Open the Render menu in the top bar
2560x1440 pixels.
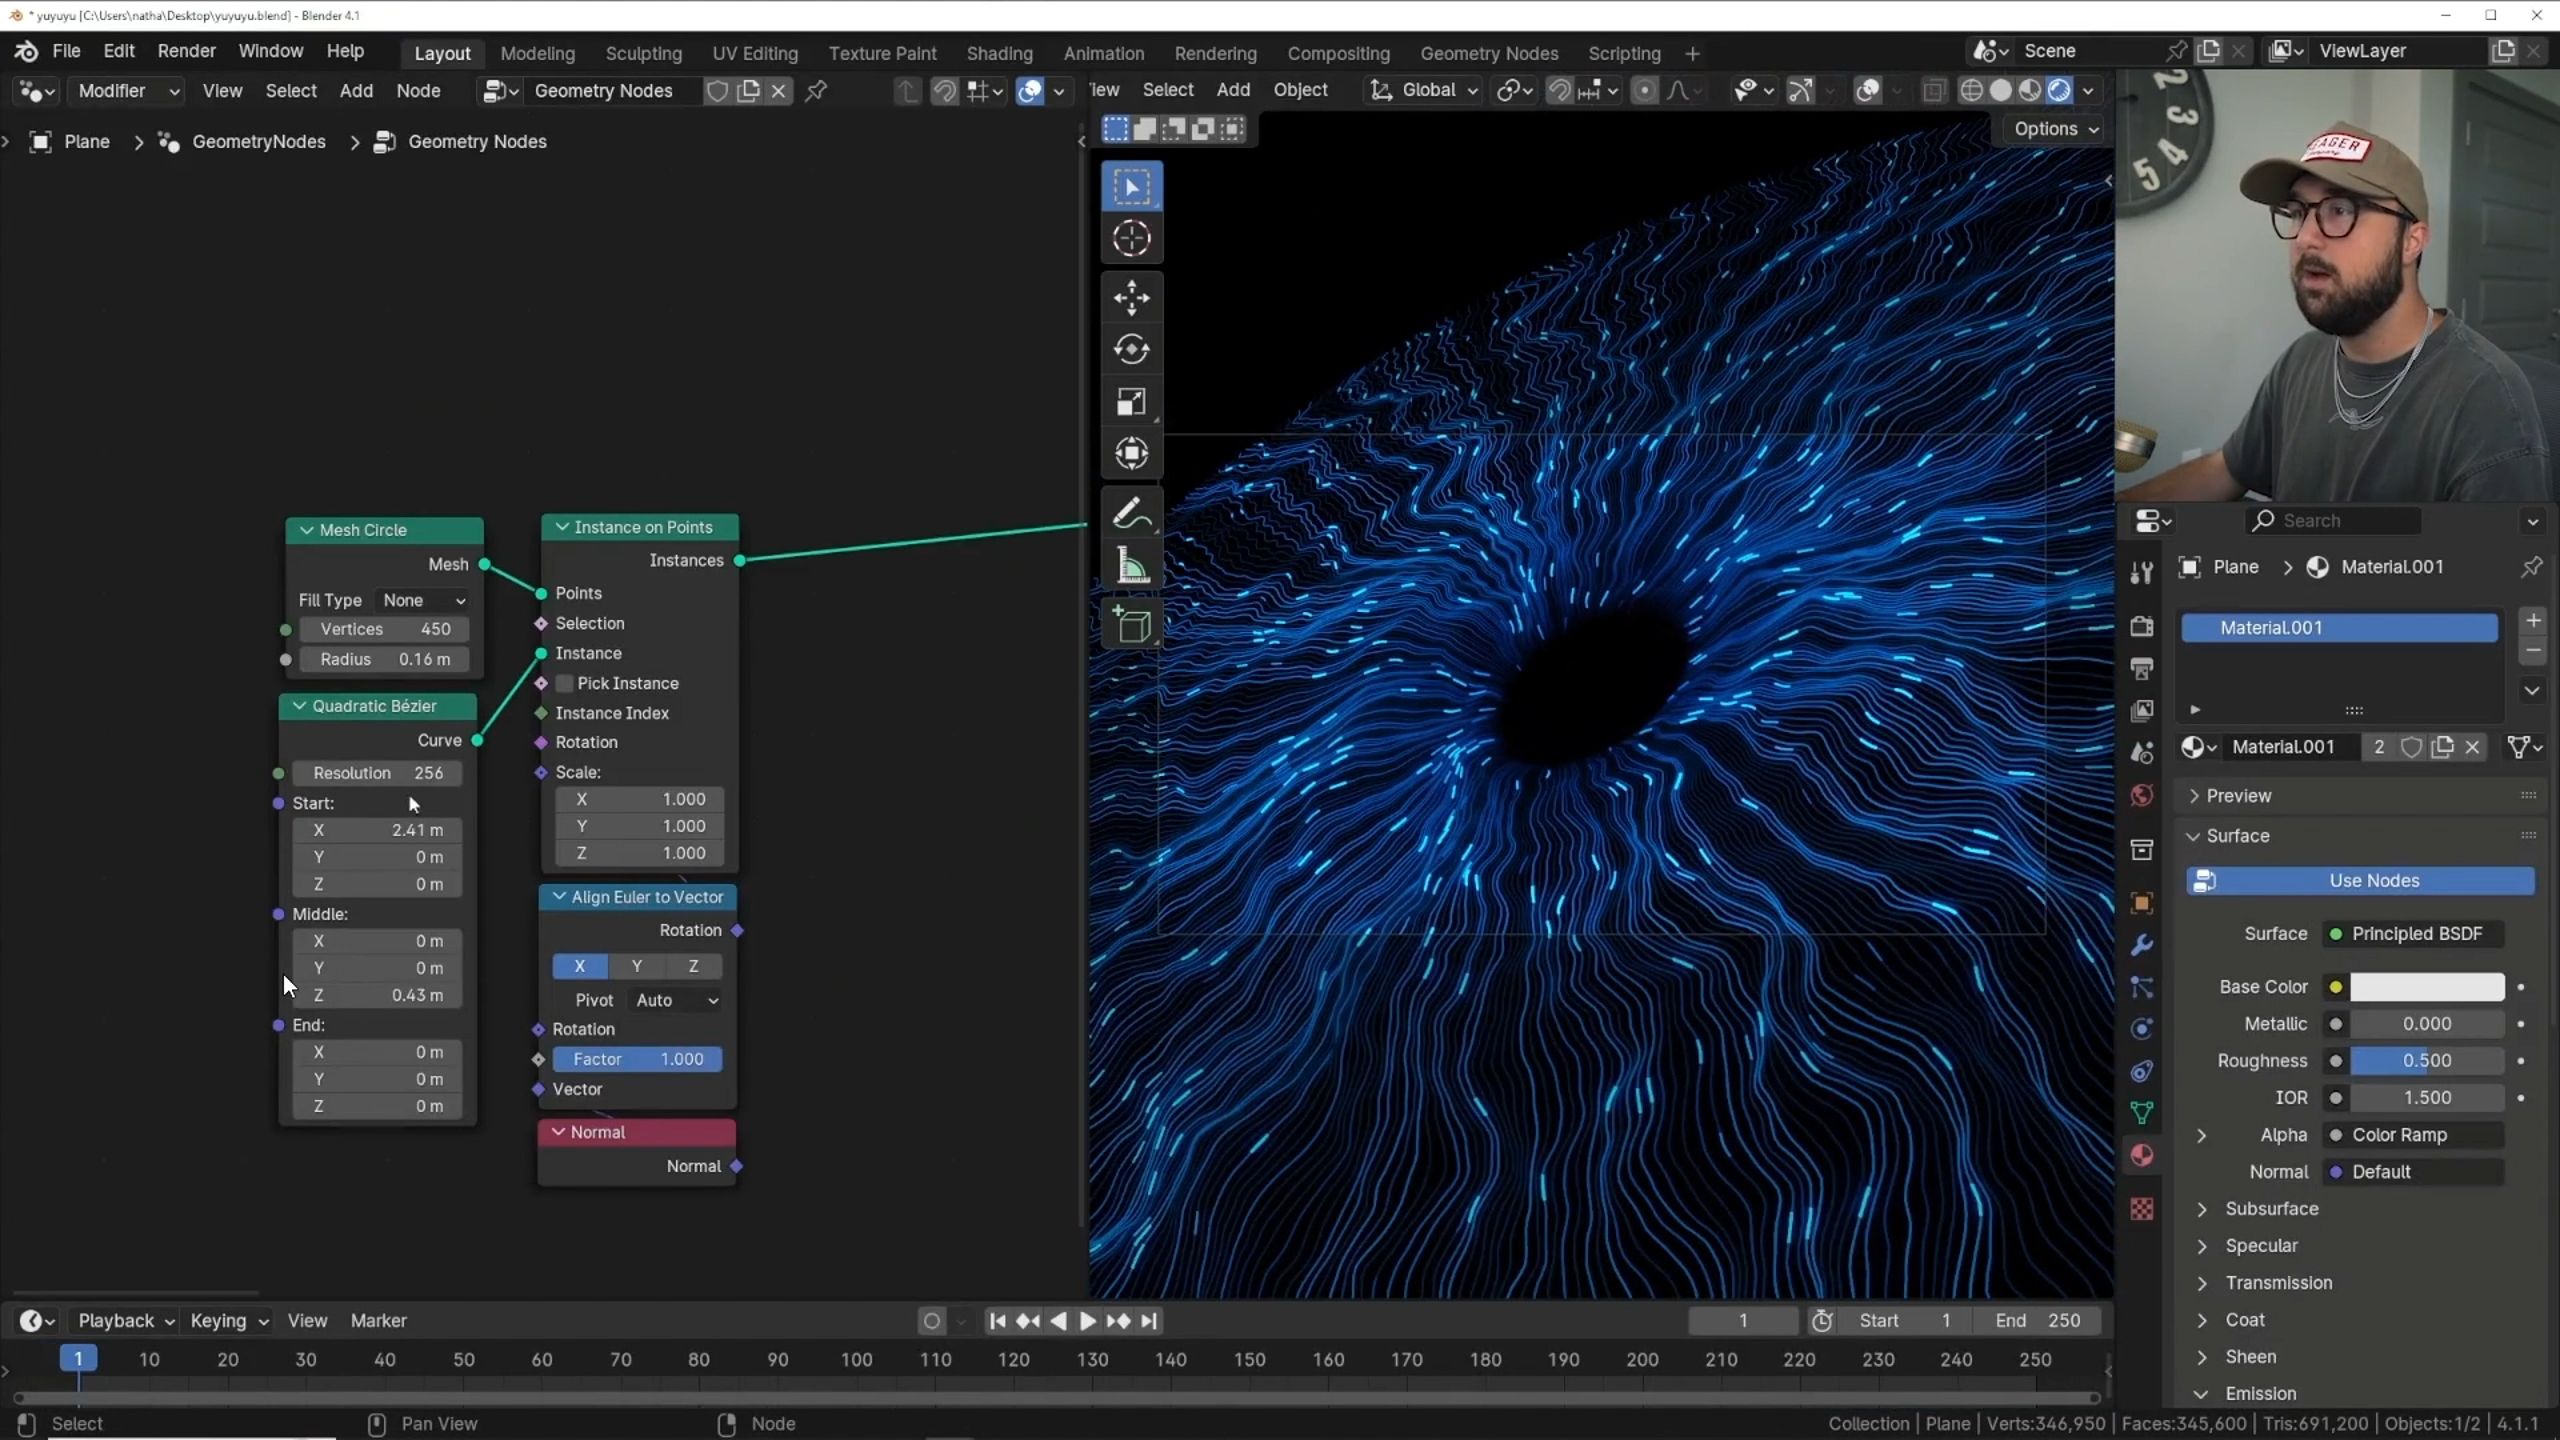186,51
